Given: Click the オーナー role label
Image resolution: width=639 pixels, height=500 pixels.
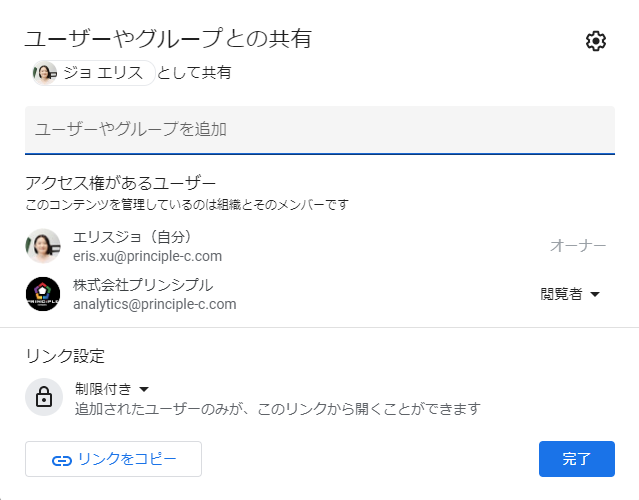Looking at the screenshot, I should point(578,246).
